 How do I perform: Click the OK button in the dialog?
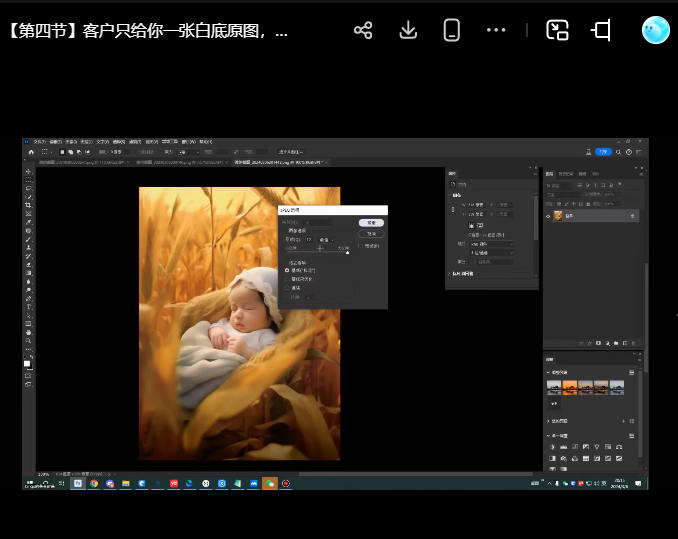click(370, 222)
